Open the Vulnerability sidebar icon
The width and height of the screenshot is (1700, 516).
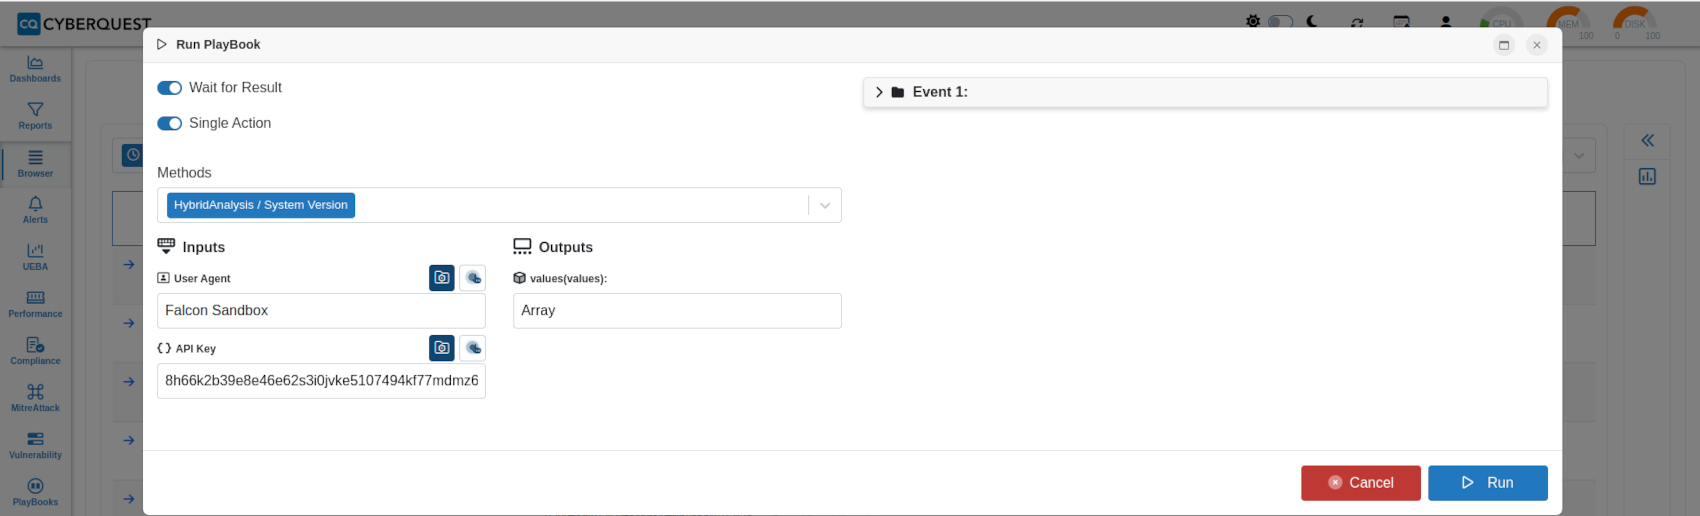click(x=35, y=445)
